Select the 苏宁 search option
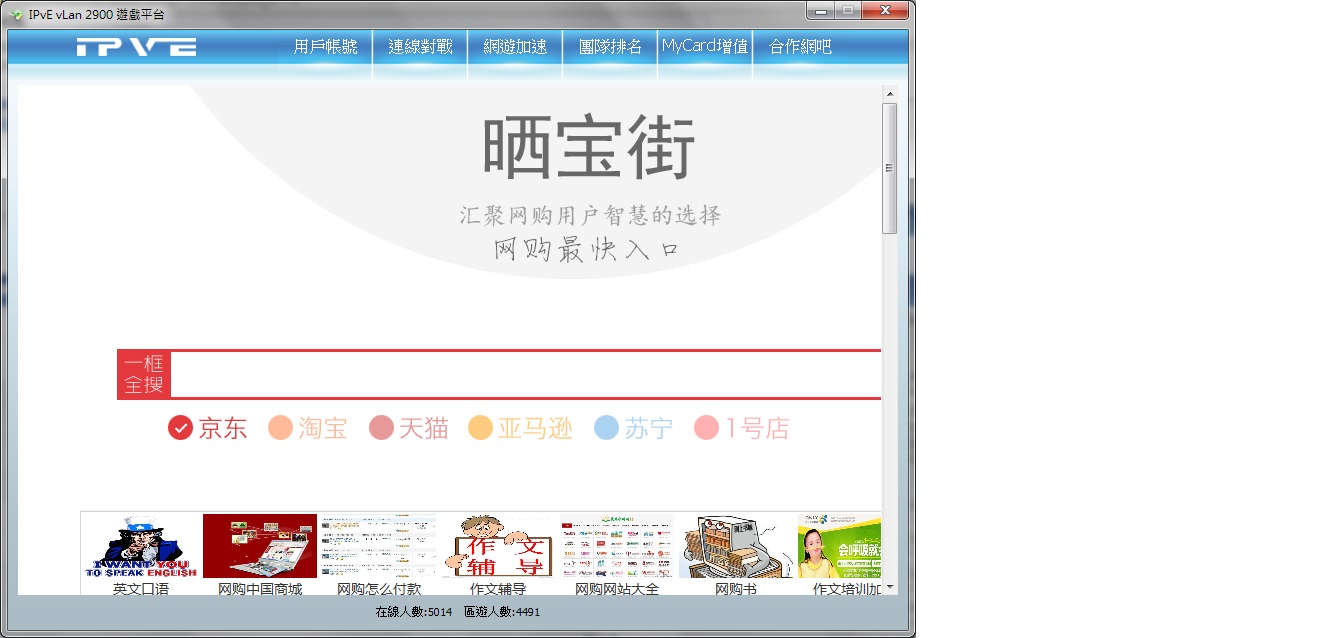Image resolution: width=1320 pixels, height=638 pixels. point(634,428)
